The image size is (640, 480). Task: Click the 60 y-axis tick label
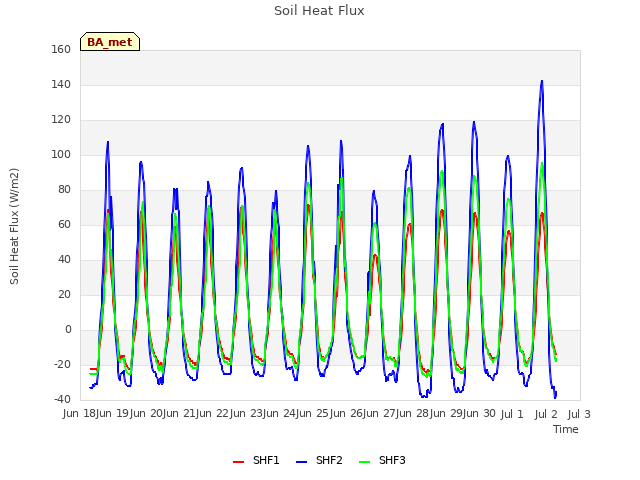coord(64,224)
